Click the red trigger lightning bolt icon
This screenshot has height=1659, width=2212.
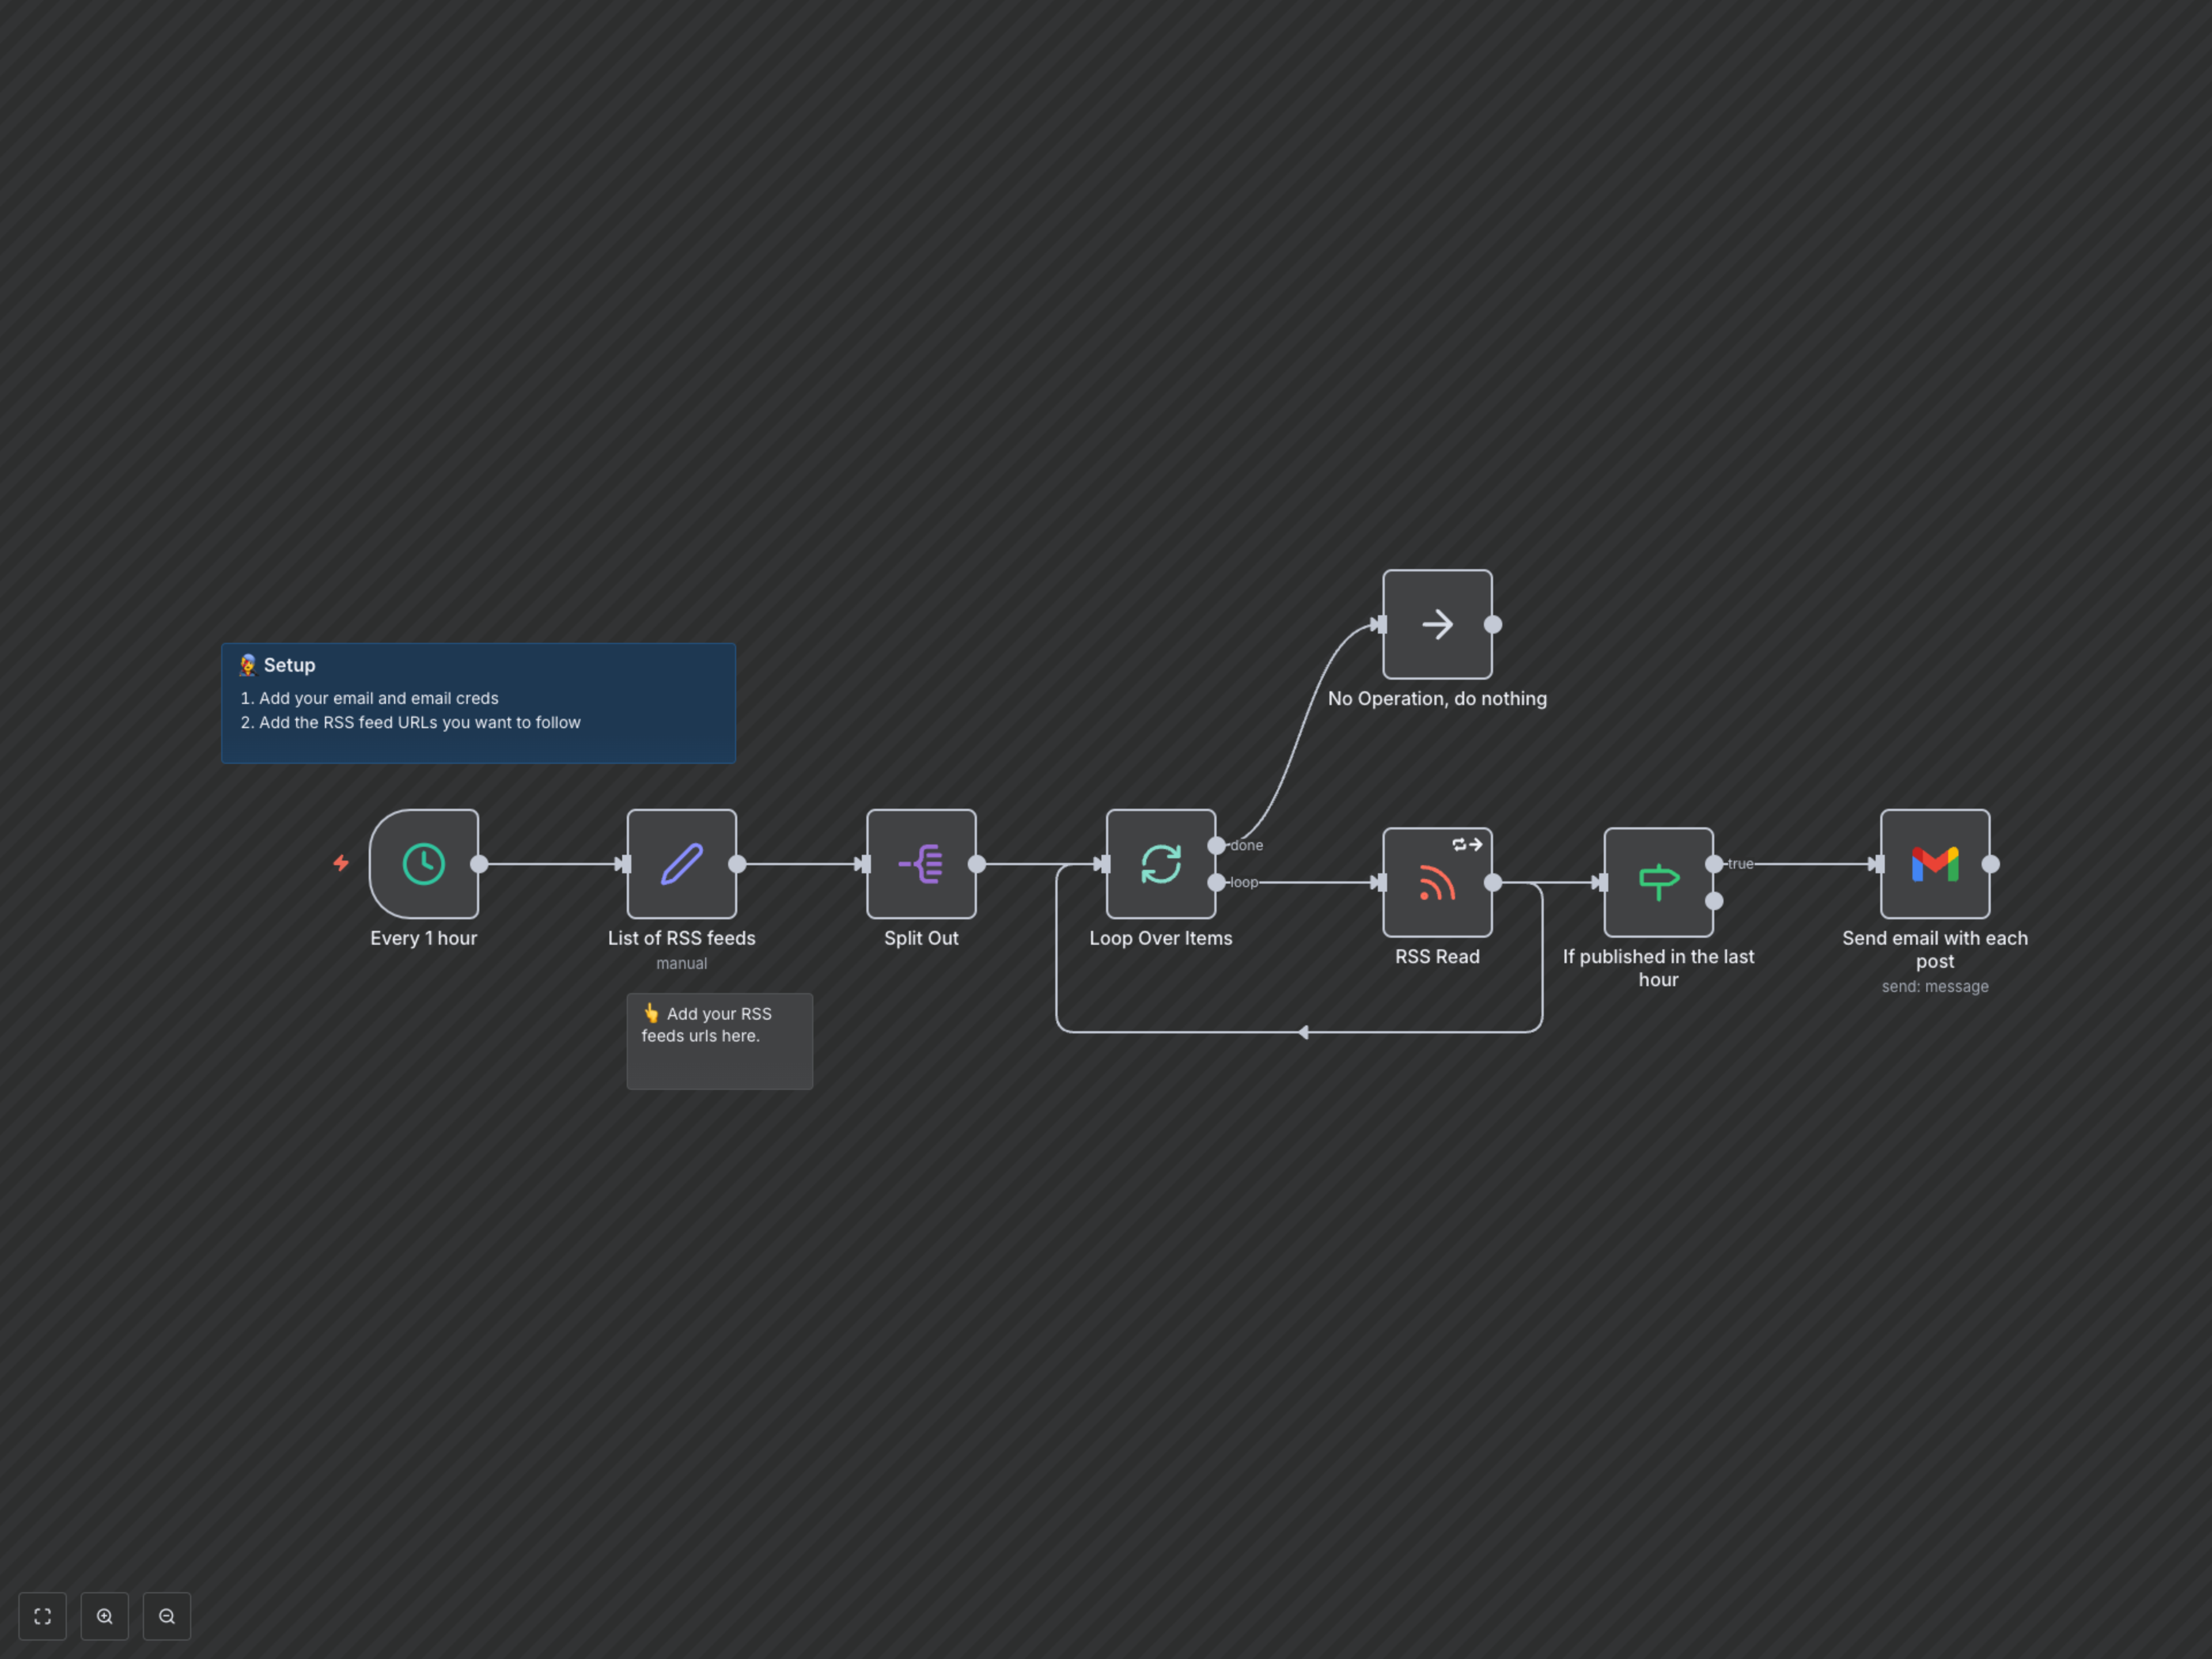[x=341, y=862]
